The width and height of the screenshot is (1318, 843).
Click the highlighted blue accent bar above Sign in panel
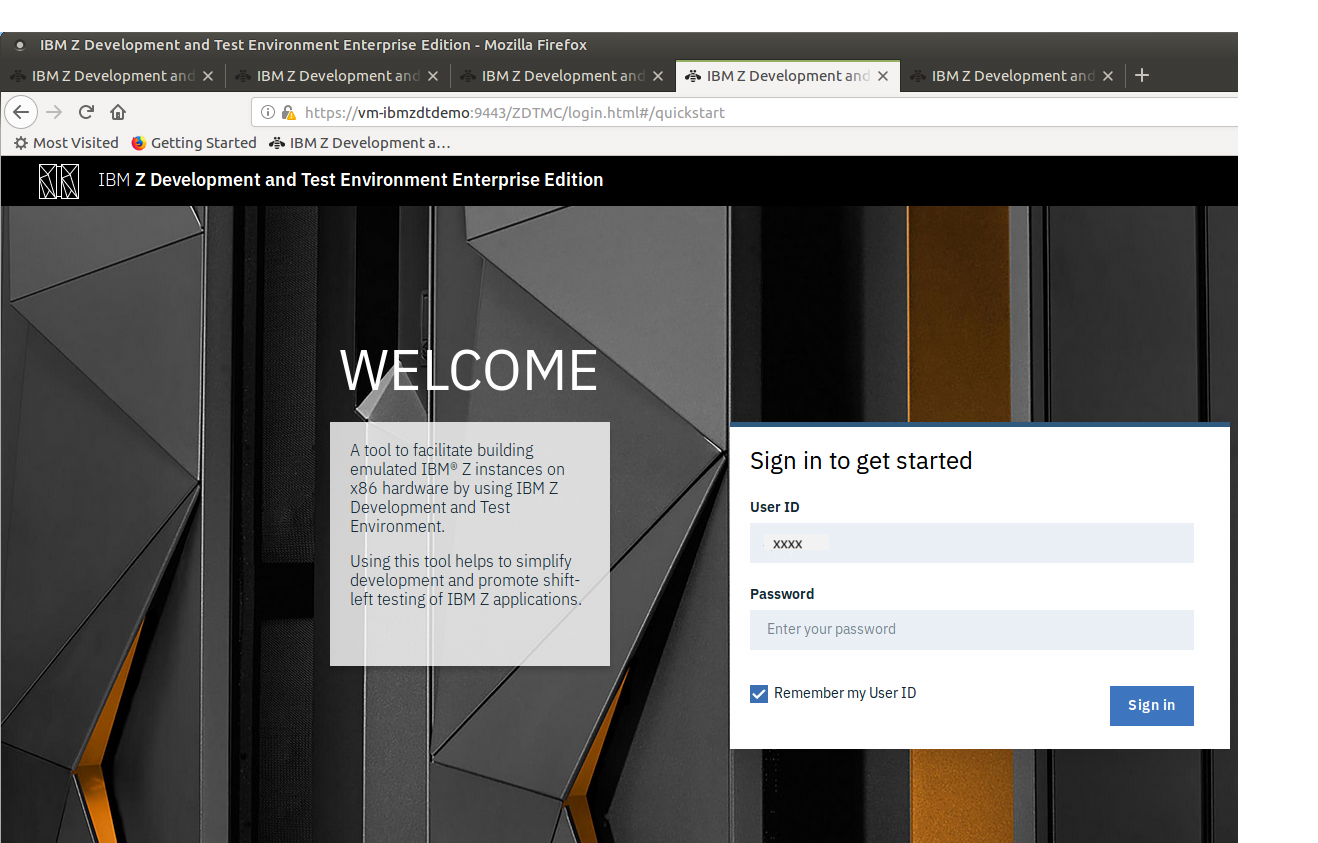pyautogui.click(x=980, y=423)
